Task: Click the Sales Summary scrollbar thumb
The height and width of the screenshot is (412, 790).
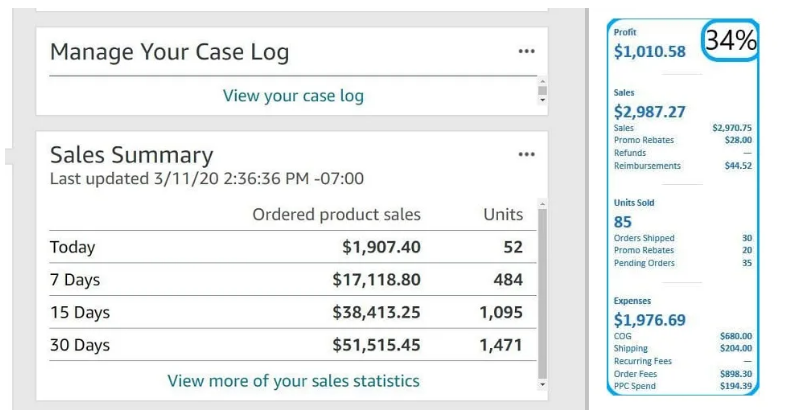Action: point(543,290)
